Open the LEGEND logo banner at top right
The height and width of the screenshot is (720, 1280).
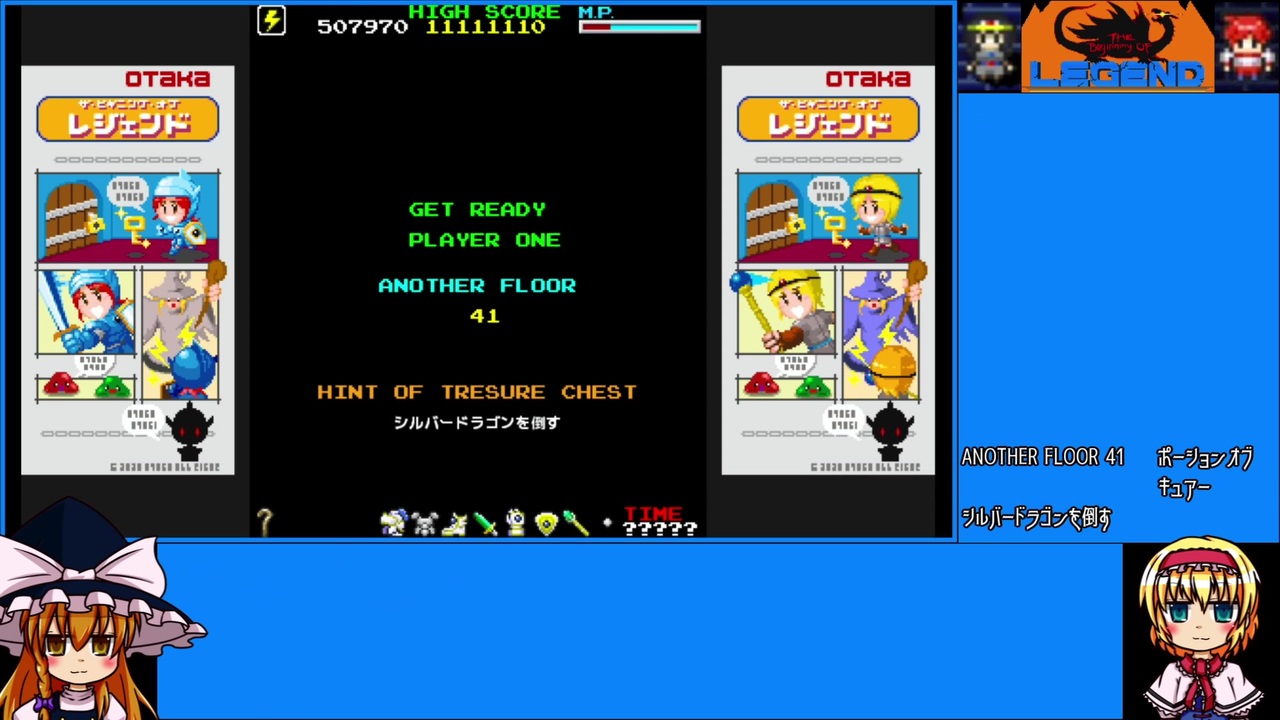1117,45
